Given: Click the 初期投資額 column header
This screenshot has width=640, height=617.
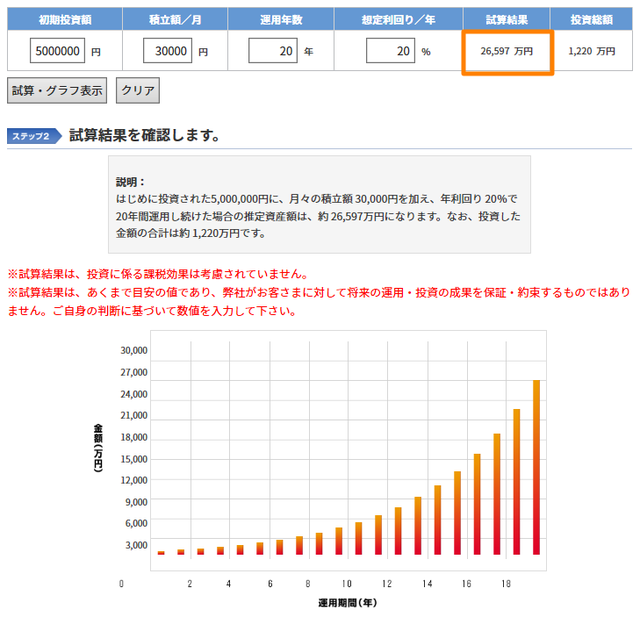Looking at the screenshot, I should click(x=65, y=19).
